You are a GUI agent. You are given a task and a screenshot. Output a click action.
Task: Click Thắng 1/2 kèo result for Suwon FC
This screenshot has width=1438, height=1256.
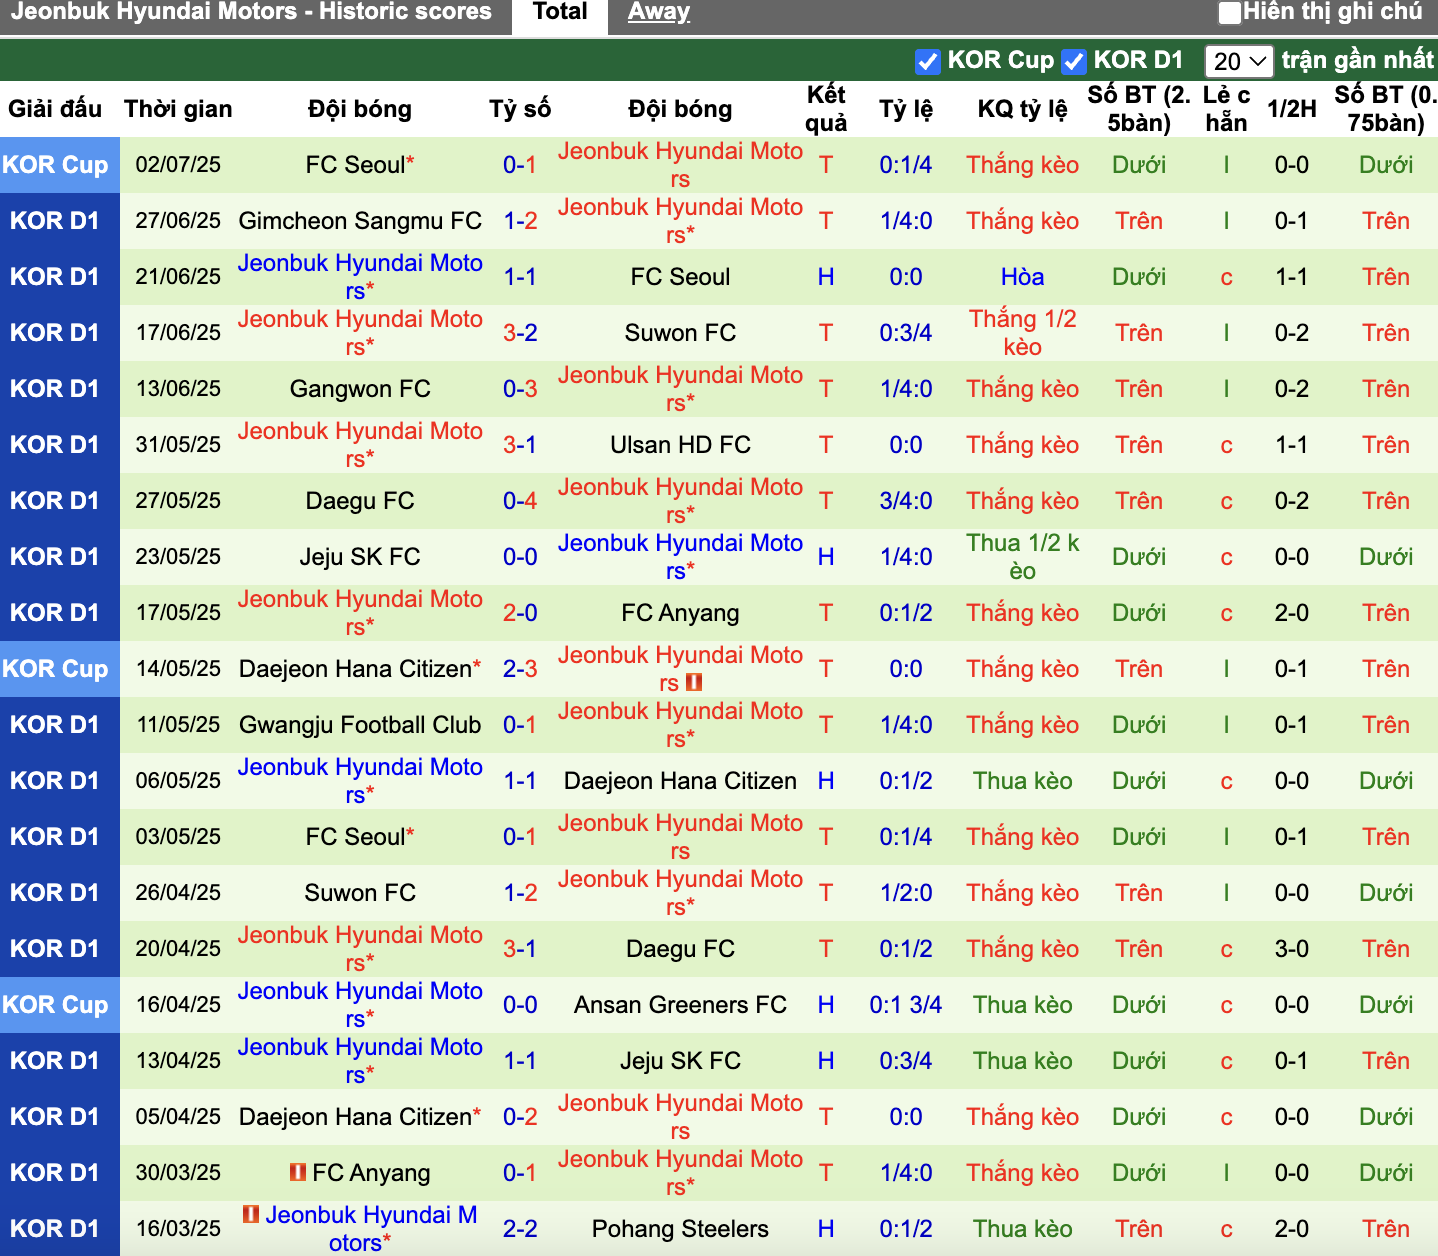coord(1022,333)
